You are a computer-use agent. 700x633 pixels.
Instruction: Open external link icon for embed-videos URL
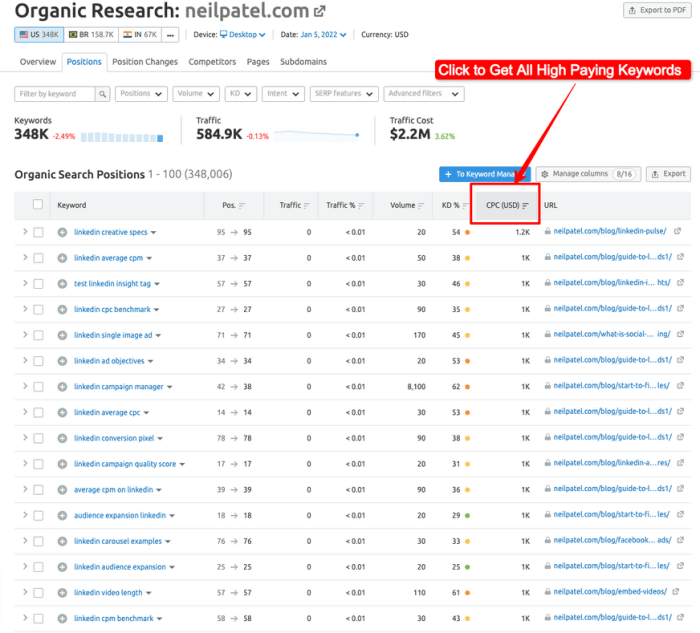pyautogui.click(x=675, y=591)
